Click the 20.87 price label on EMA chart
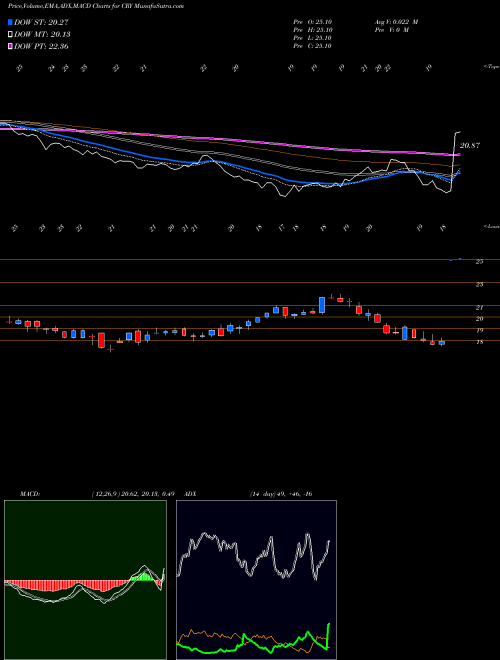 click(x=470, y=146)
